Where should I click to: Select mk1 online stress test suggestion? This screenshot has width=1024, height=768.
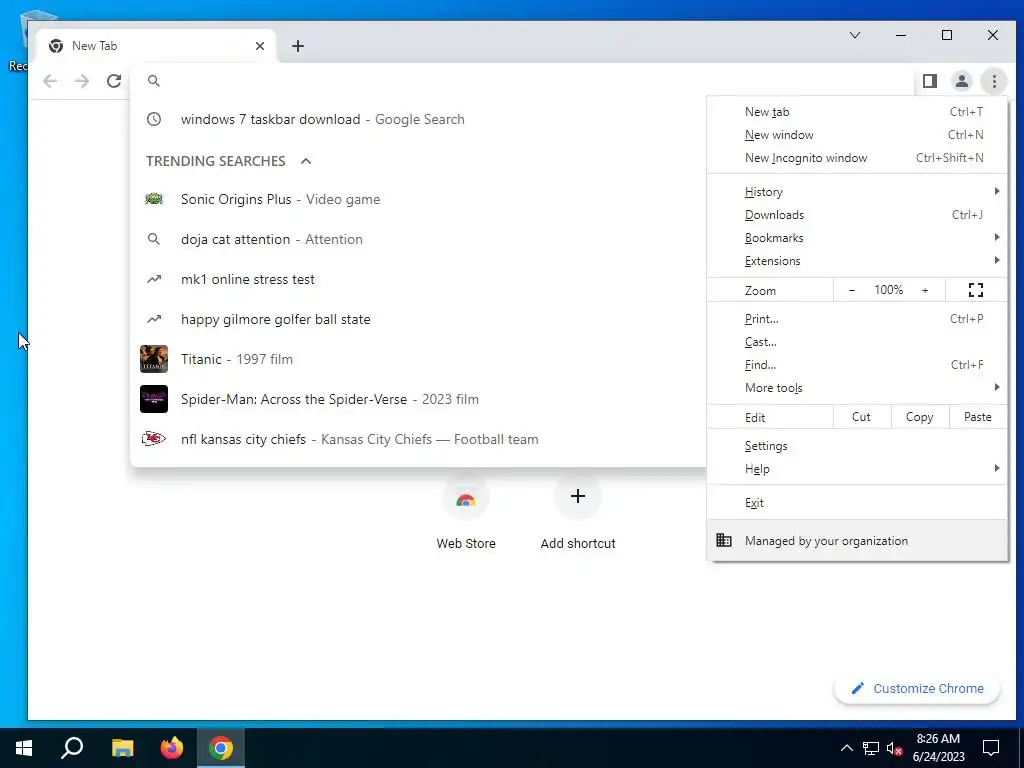click(418, 280)
